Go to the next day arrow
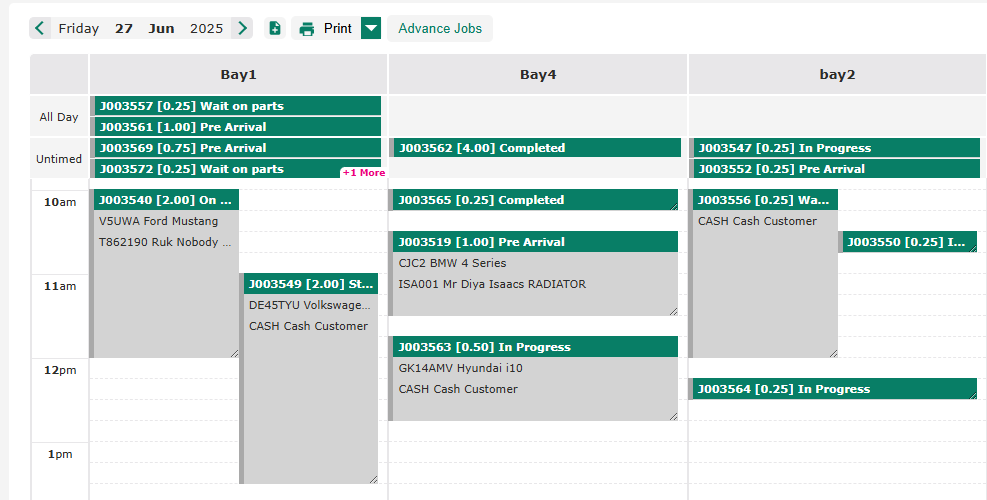 242,28
